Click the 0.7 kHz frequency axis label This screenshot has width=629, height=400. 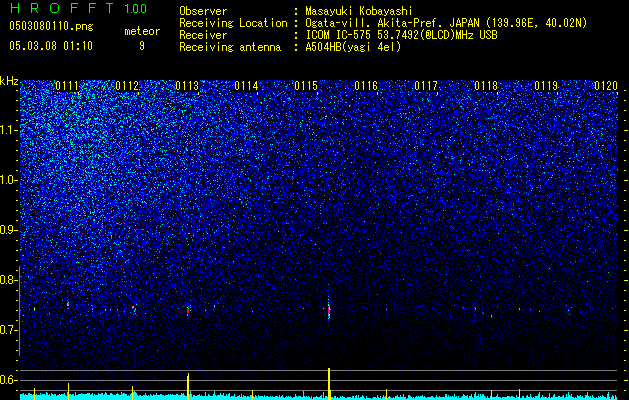pyautogui.click(x=8, y=330)
